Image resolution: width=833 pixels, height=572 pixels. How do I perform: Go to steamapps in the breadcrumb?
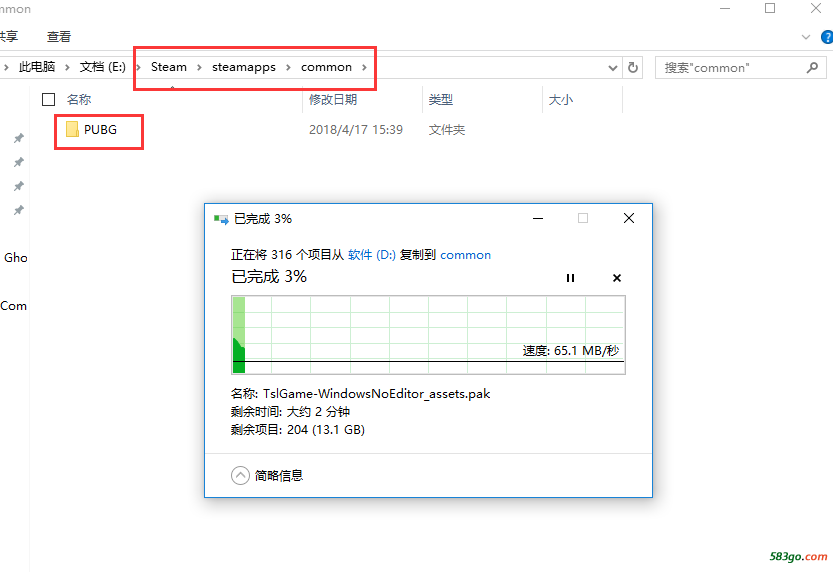244,67
